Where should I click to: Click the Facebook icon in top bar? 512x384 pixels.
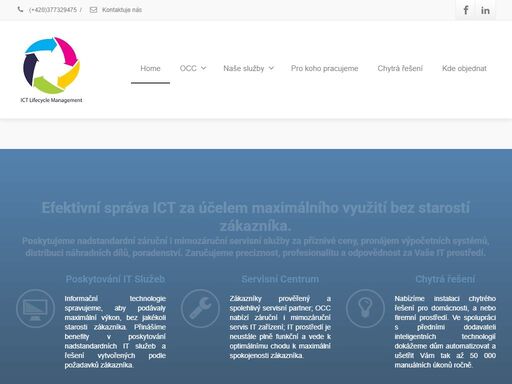(x=466, y=10)
